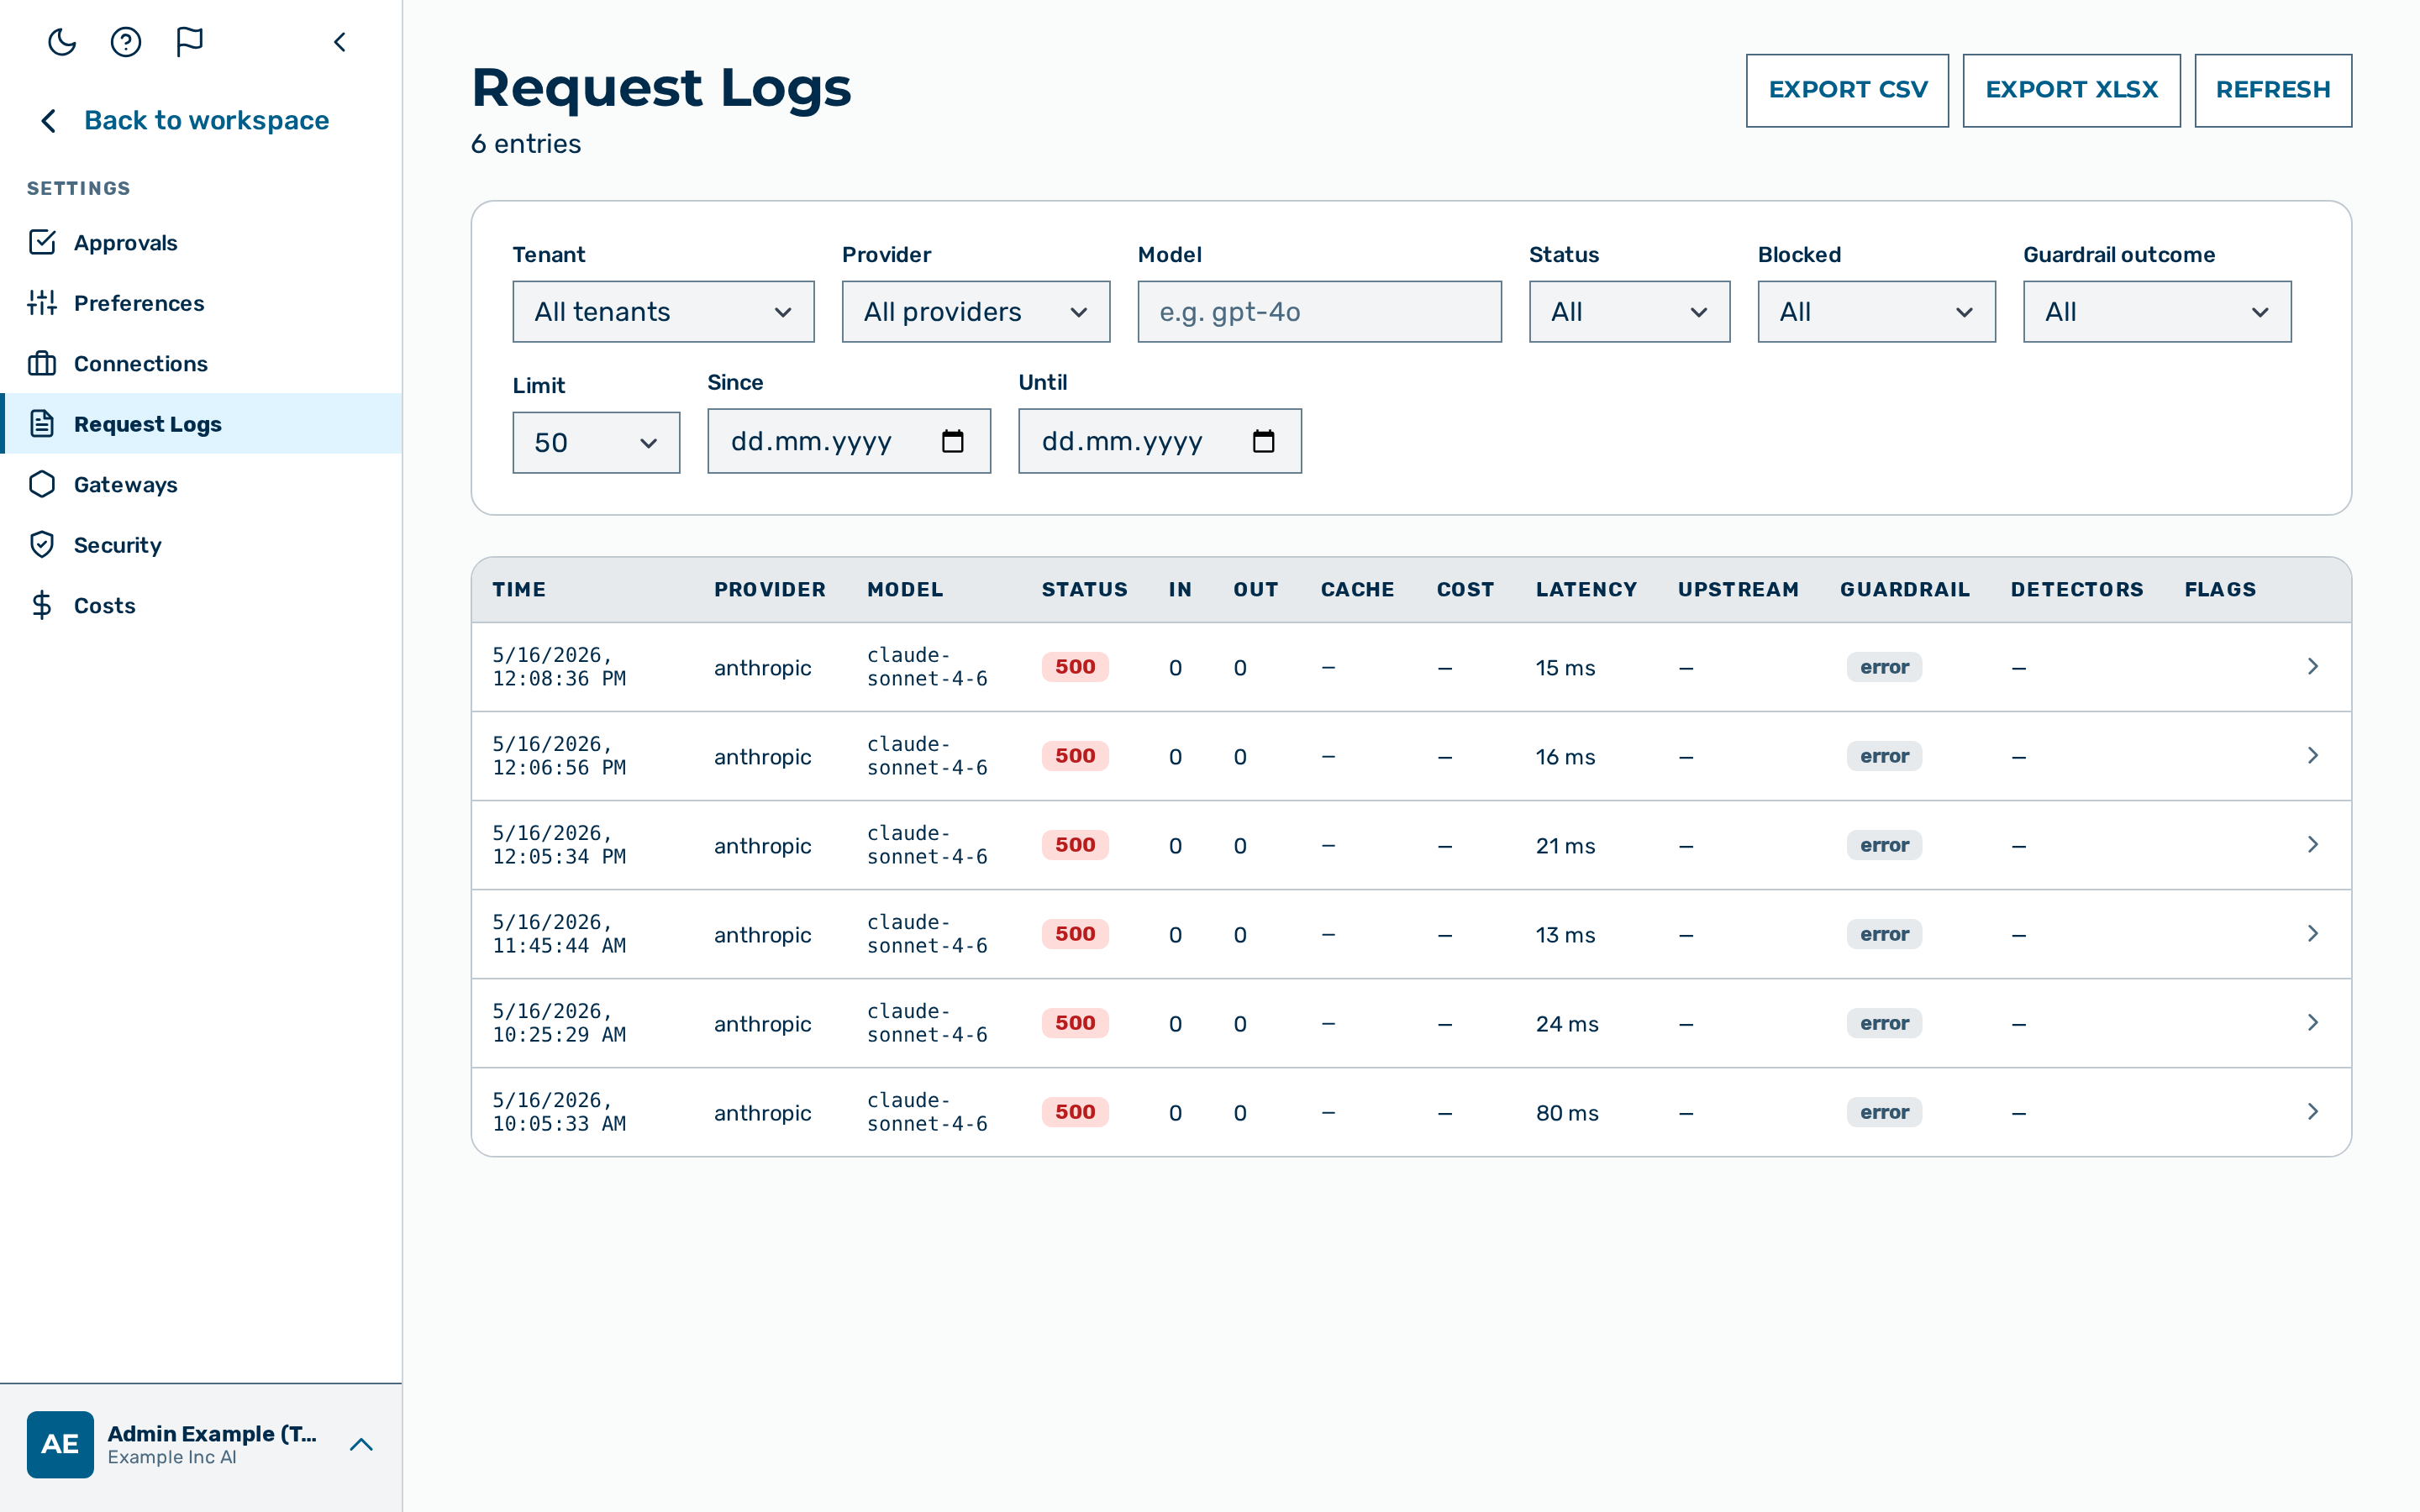Open the Guardrail outcome dropdown
This screenshot has height=1512, width=2420.
2157,312
